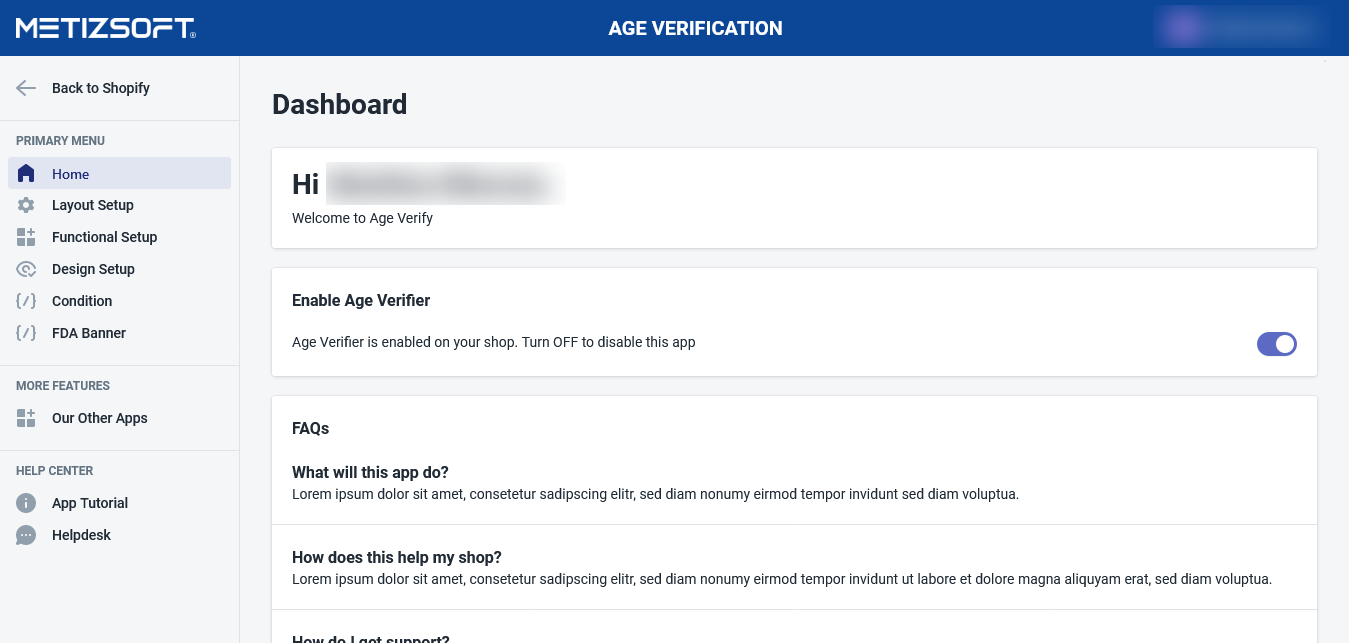
Task: Click the App Tutorial info icon
Action: tap(26, 503)
